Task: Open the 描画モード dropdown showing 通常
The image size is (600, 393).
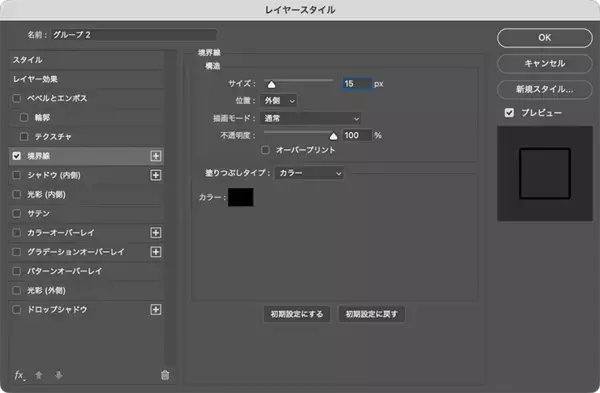Action: pos(310,119)
